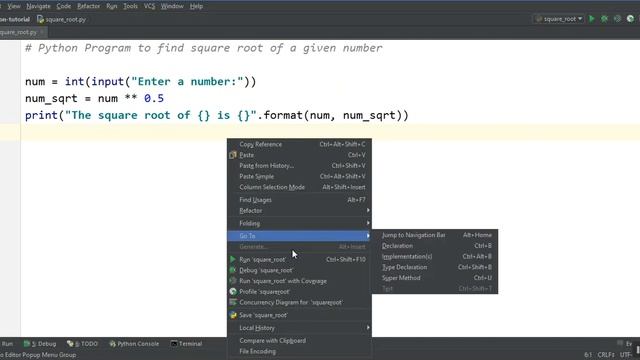Open the Navigate menu

[38, 6]
